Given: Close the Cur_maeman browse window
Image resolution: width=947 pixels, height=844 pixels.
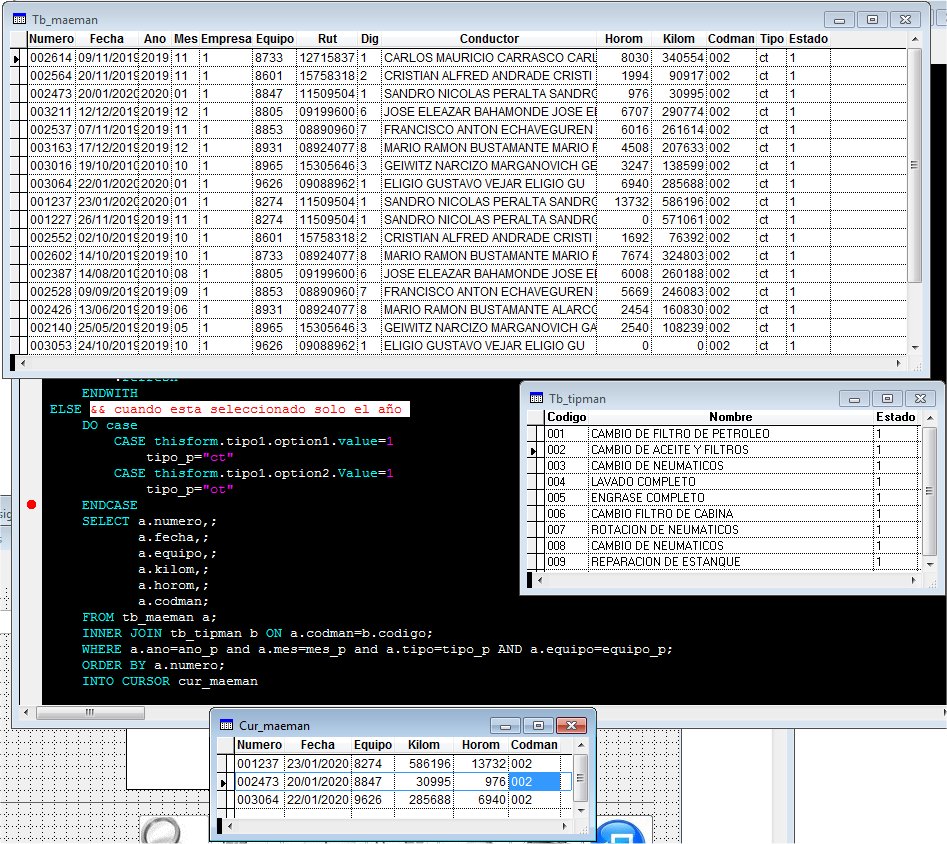Looking at the screenshot, I should (571, 725).
